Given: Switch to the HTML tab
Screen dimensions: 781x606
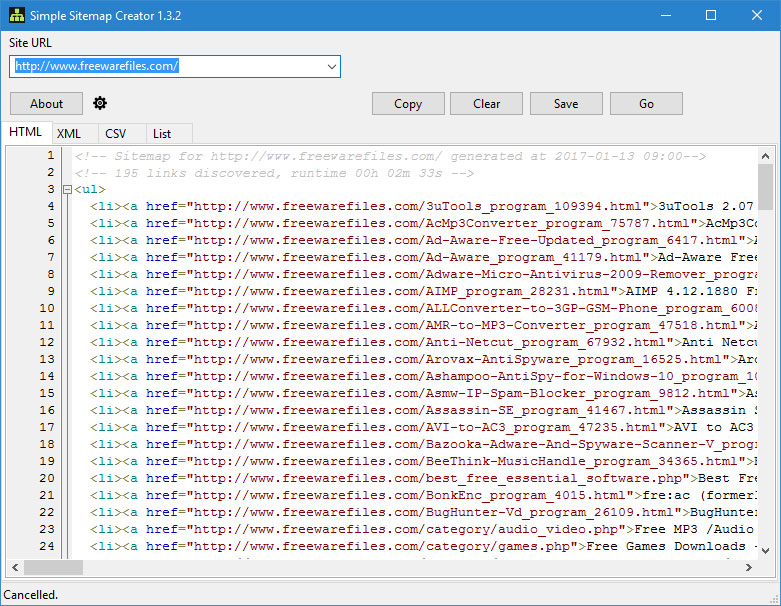Looking at the screenshot, I should (x=25, y=132).
